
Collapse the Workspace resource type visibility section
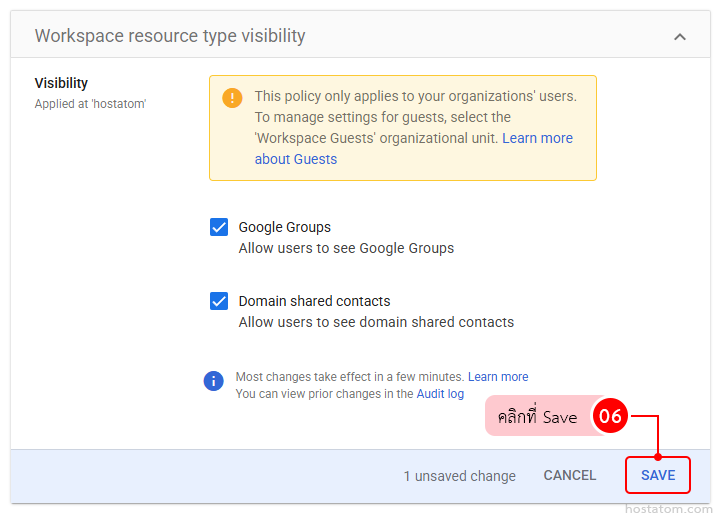point(680,37)
